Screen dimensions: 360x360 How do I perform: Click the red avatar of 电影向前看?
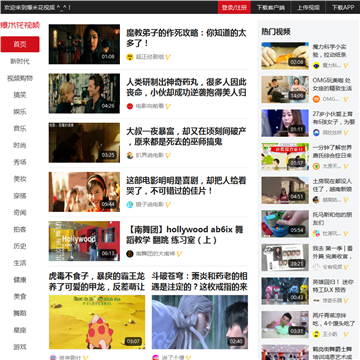[130, 106]
